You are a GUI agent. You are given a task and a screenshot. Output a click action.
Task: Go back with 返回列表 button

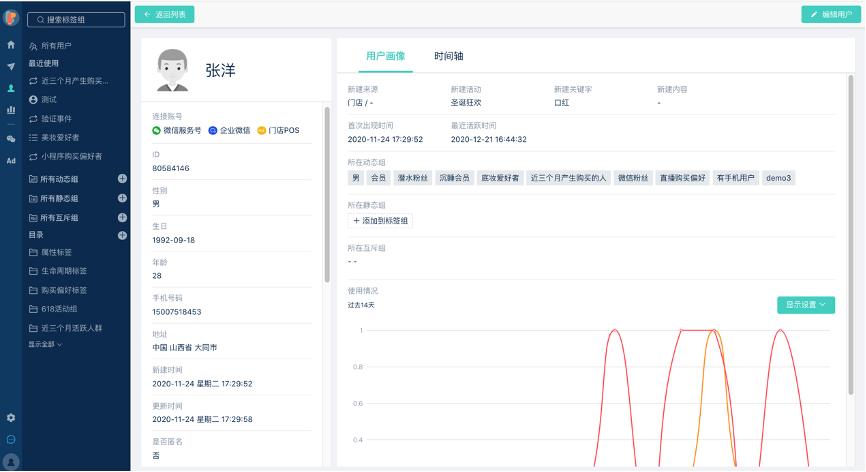click(165, 14)
